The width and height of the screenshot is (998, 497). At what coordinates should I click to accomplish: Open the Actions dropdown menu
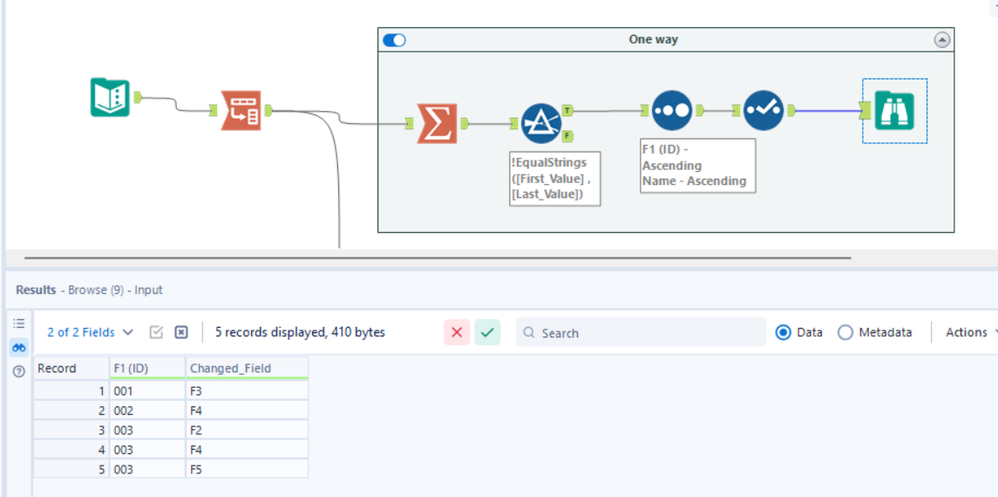coord(969,332)
